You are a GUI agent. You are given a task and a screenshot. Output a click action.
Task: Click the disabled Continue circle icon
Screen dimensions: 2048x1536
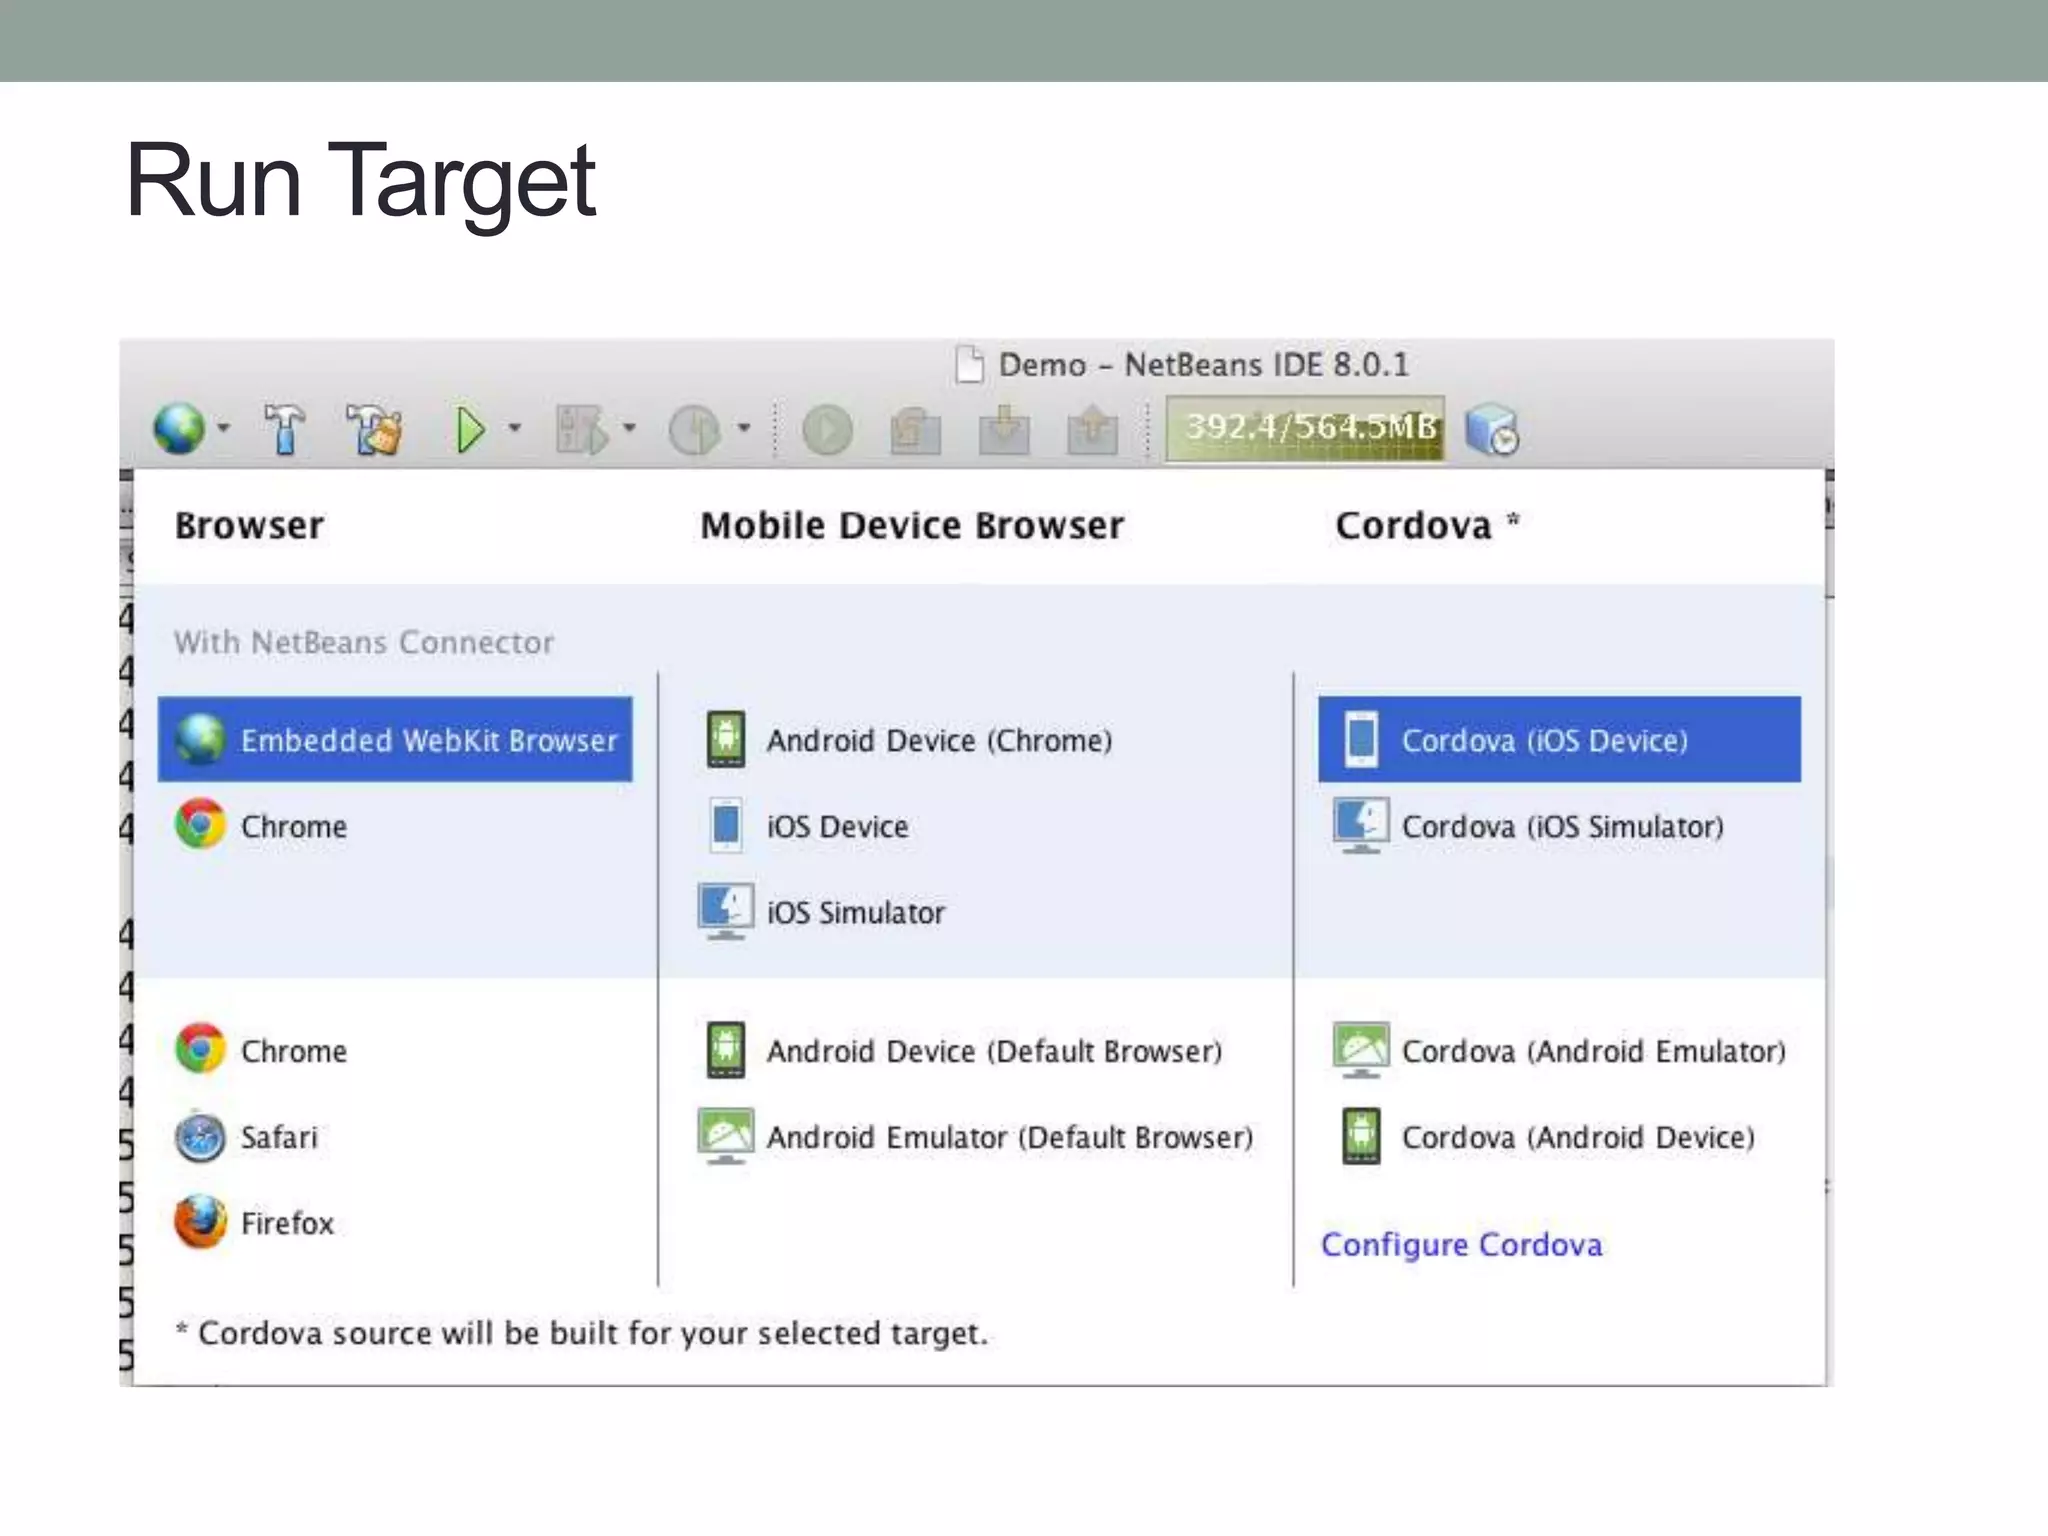click(x=827, y=431)
